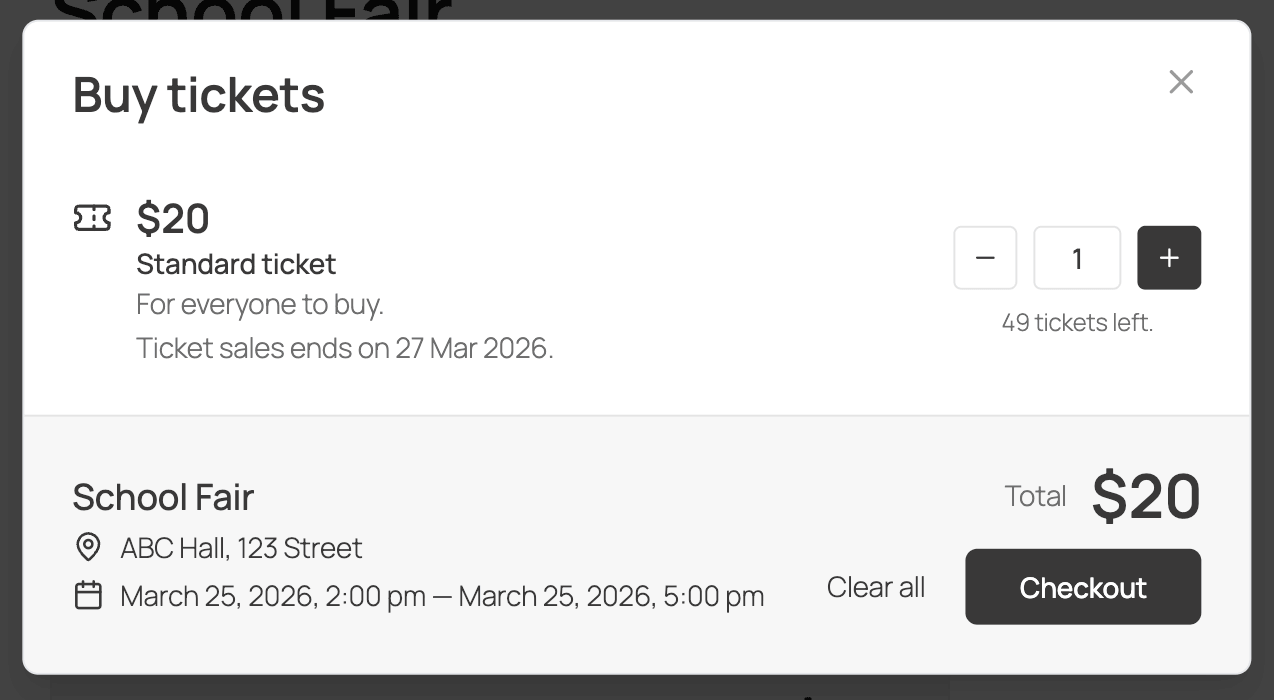Image resolution: width=1274 pixels, height=700 pixels.
Task: Click the March 25 event date range text
Action: tap(441, 595)
